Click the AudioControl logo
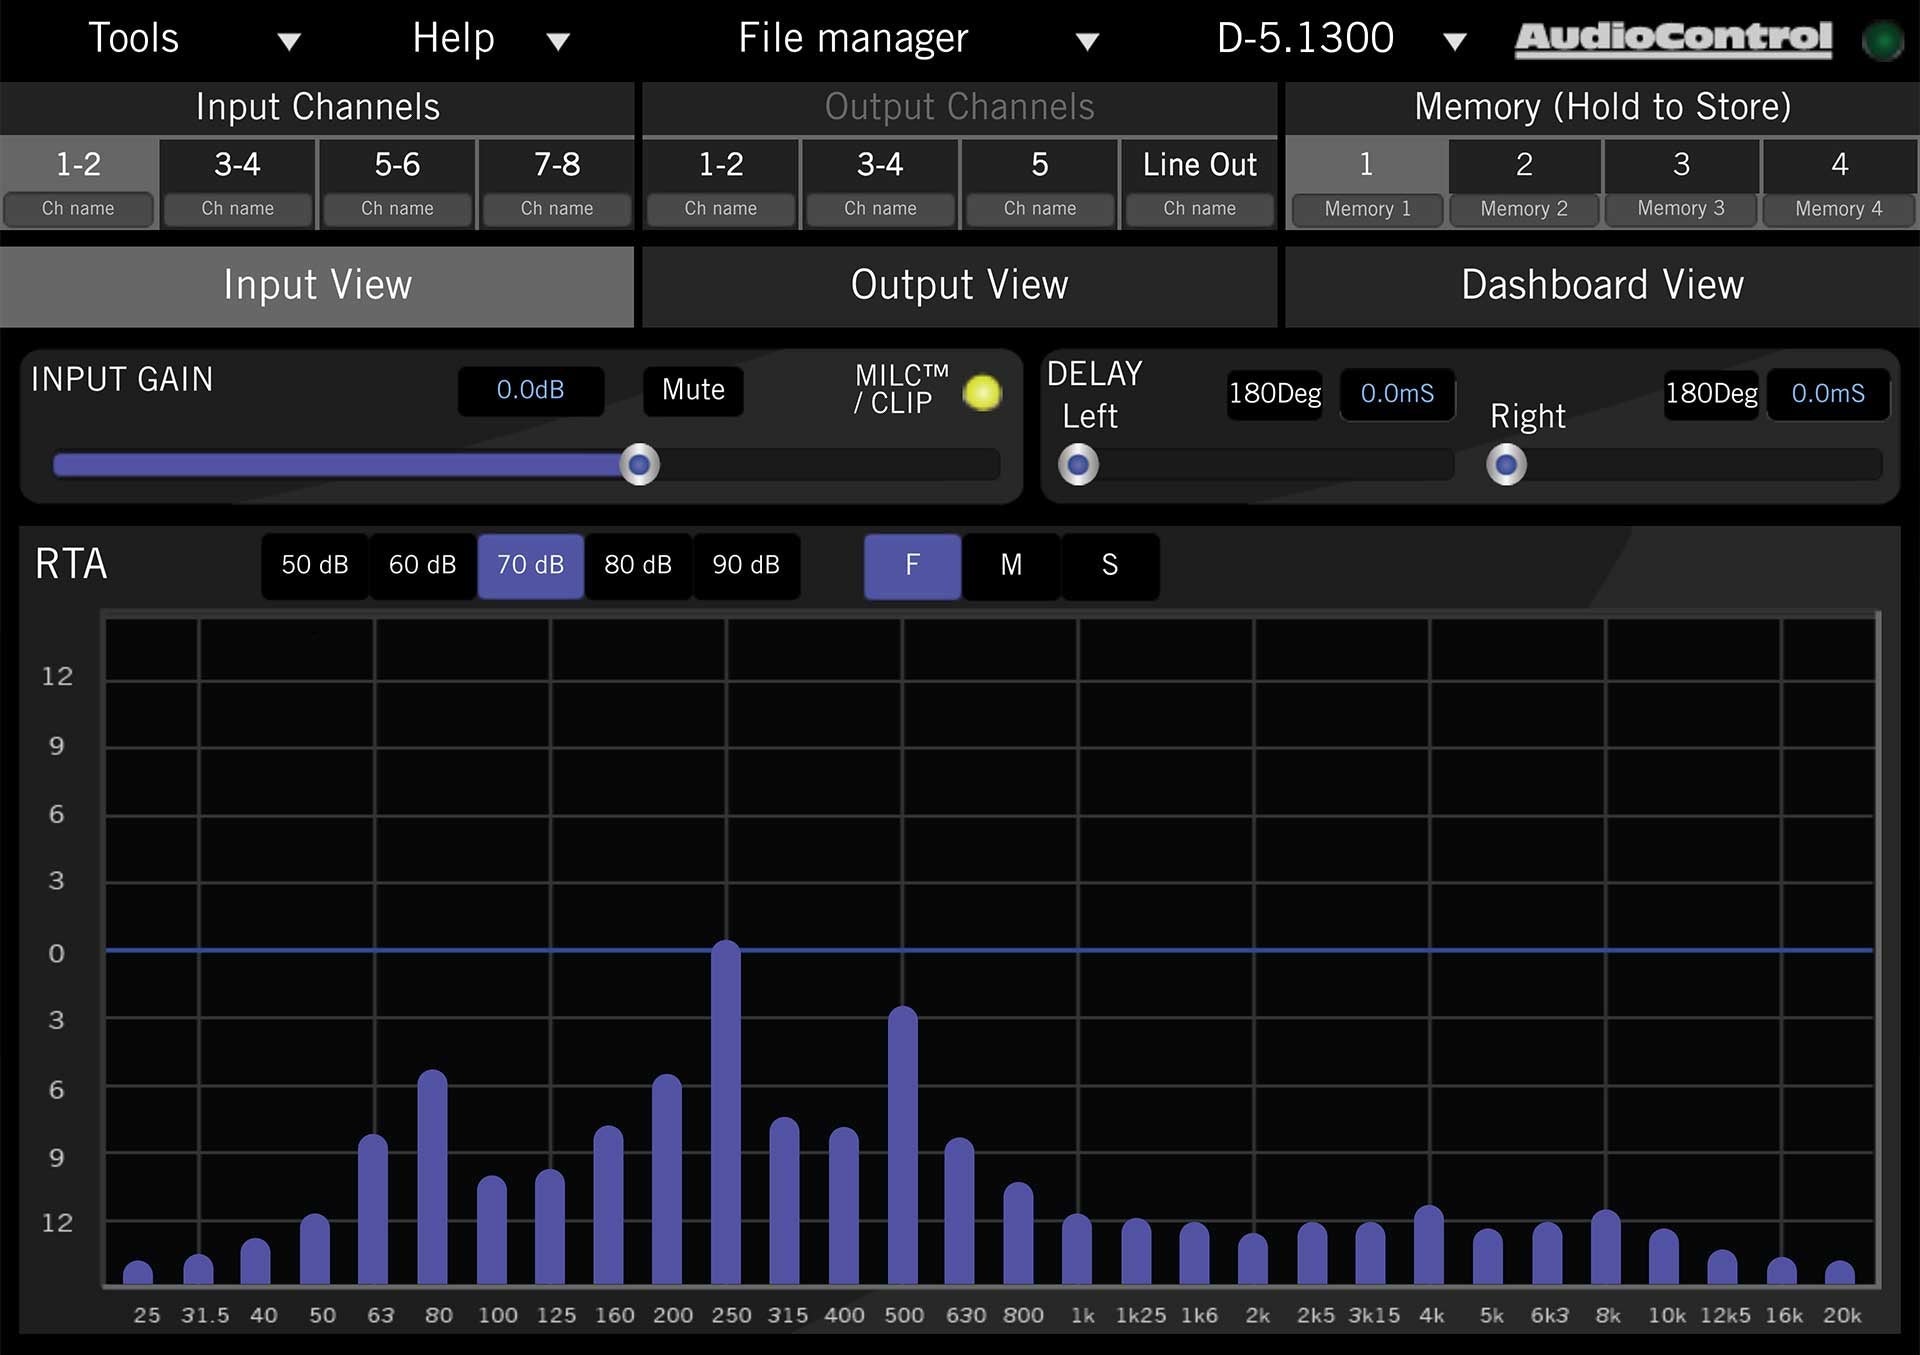This screenshot has width=1920, height=1355. [x=1671, y=39]
